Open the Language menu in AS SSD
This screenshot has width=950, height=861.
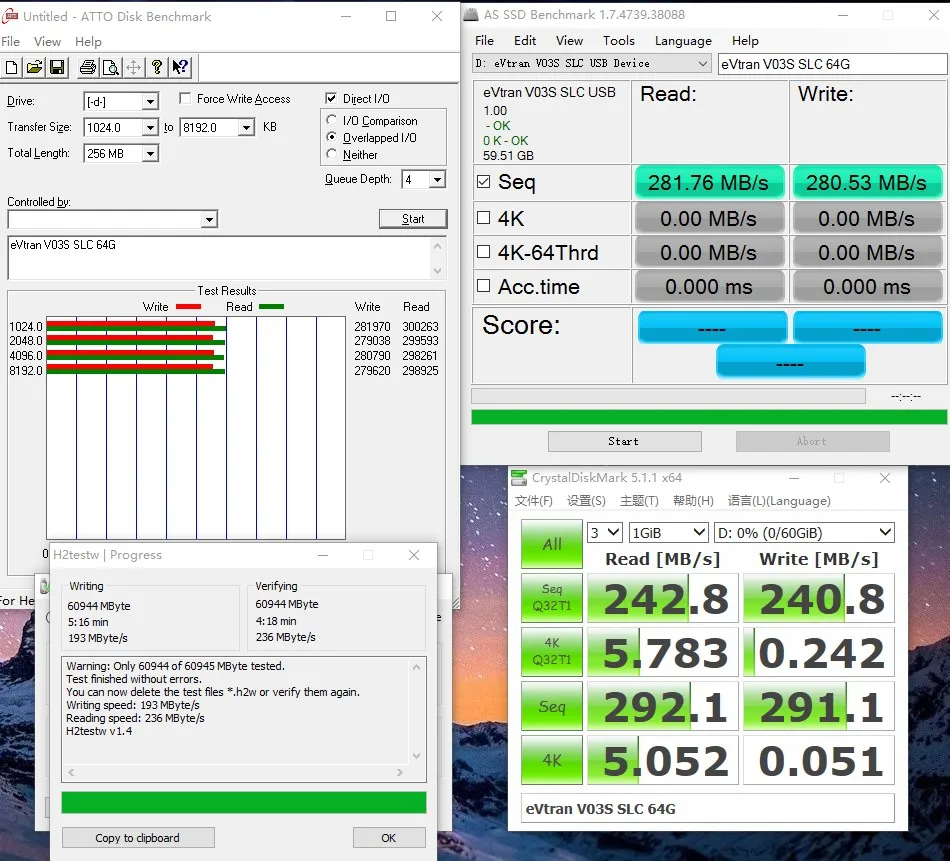(x=683, y=41)
